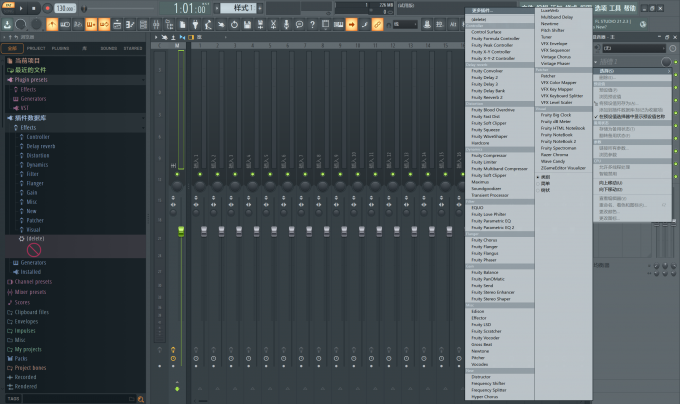Adjust the 插入 1 pan knob
The height and width of the screenshot is (404, 680).
coord(200,186)
